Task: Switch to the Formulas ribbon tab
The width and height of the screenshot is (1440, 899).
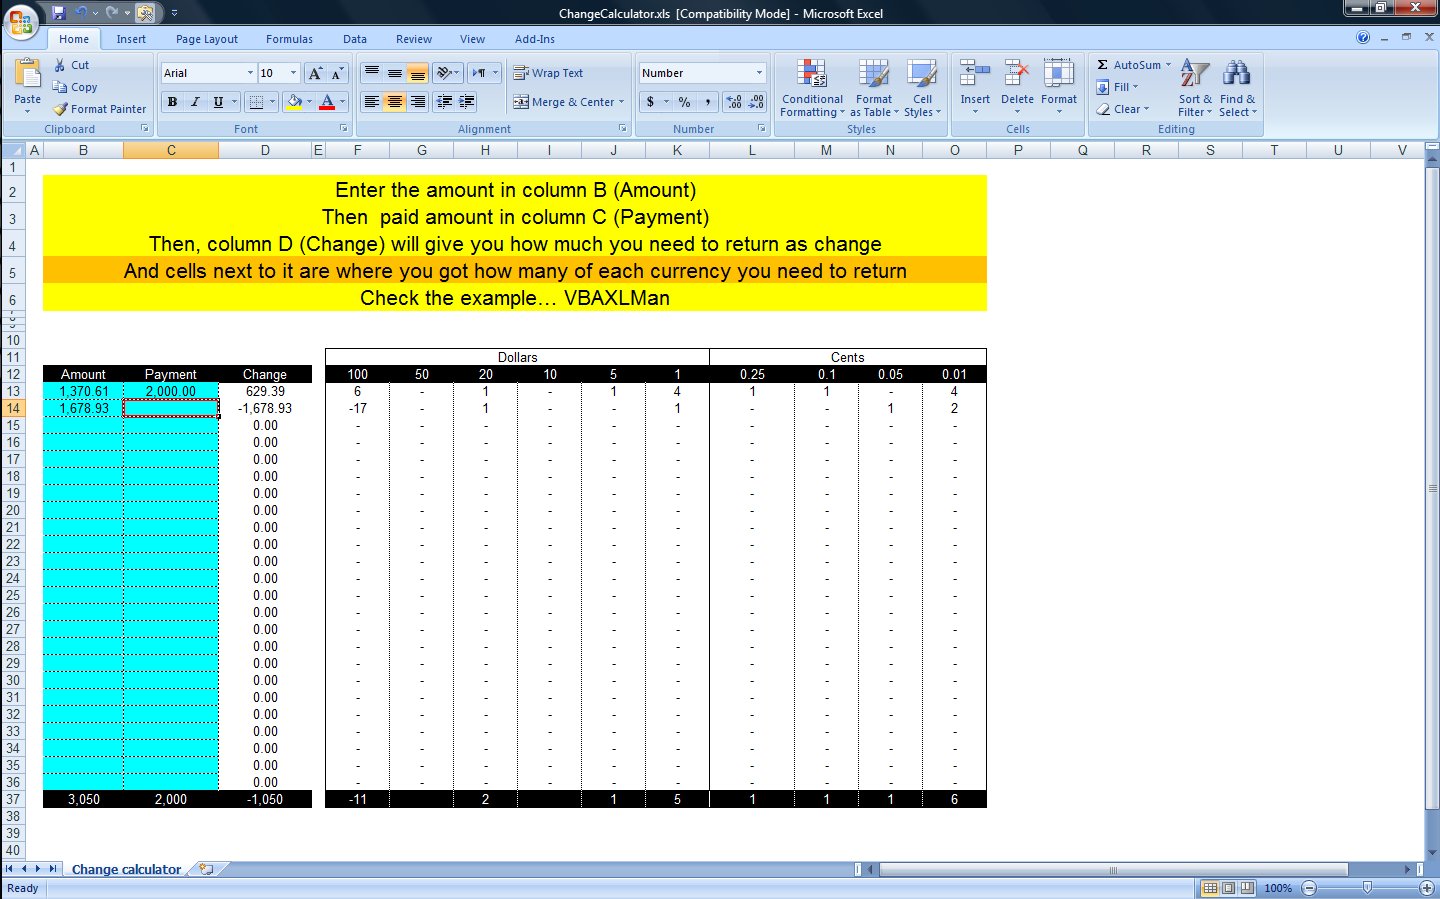Action: pos(289,39)
